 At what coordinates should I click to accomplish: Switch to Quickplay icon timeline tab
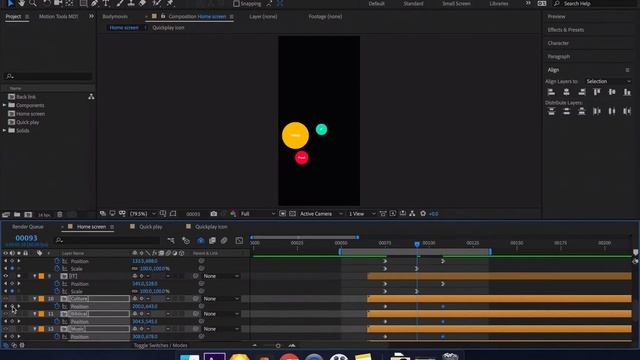(211, 227)
